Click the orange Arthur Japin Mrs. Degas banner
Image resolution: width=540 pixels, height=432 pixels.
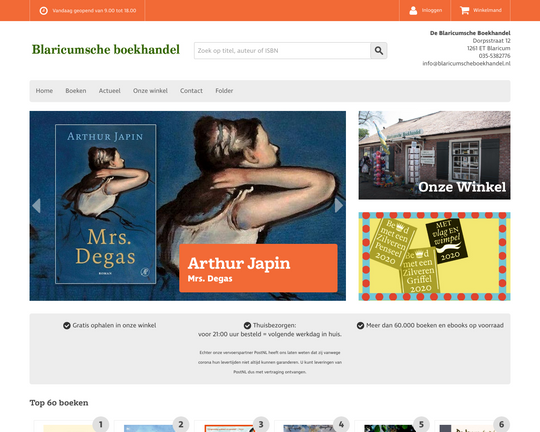pos(258,268)
